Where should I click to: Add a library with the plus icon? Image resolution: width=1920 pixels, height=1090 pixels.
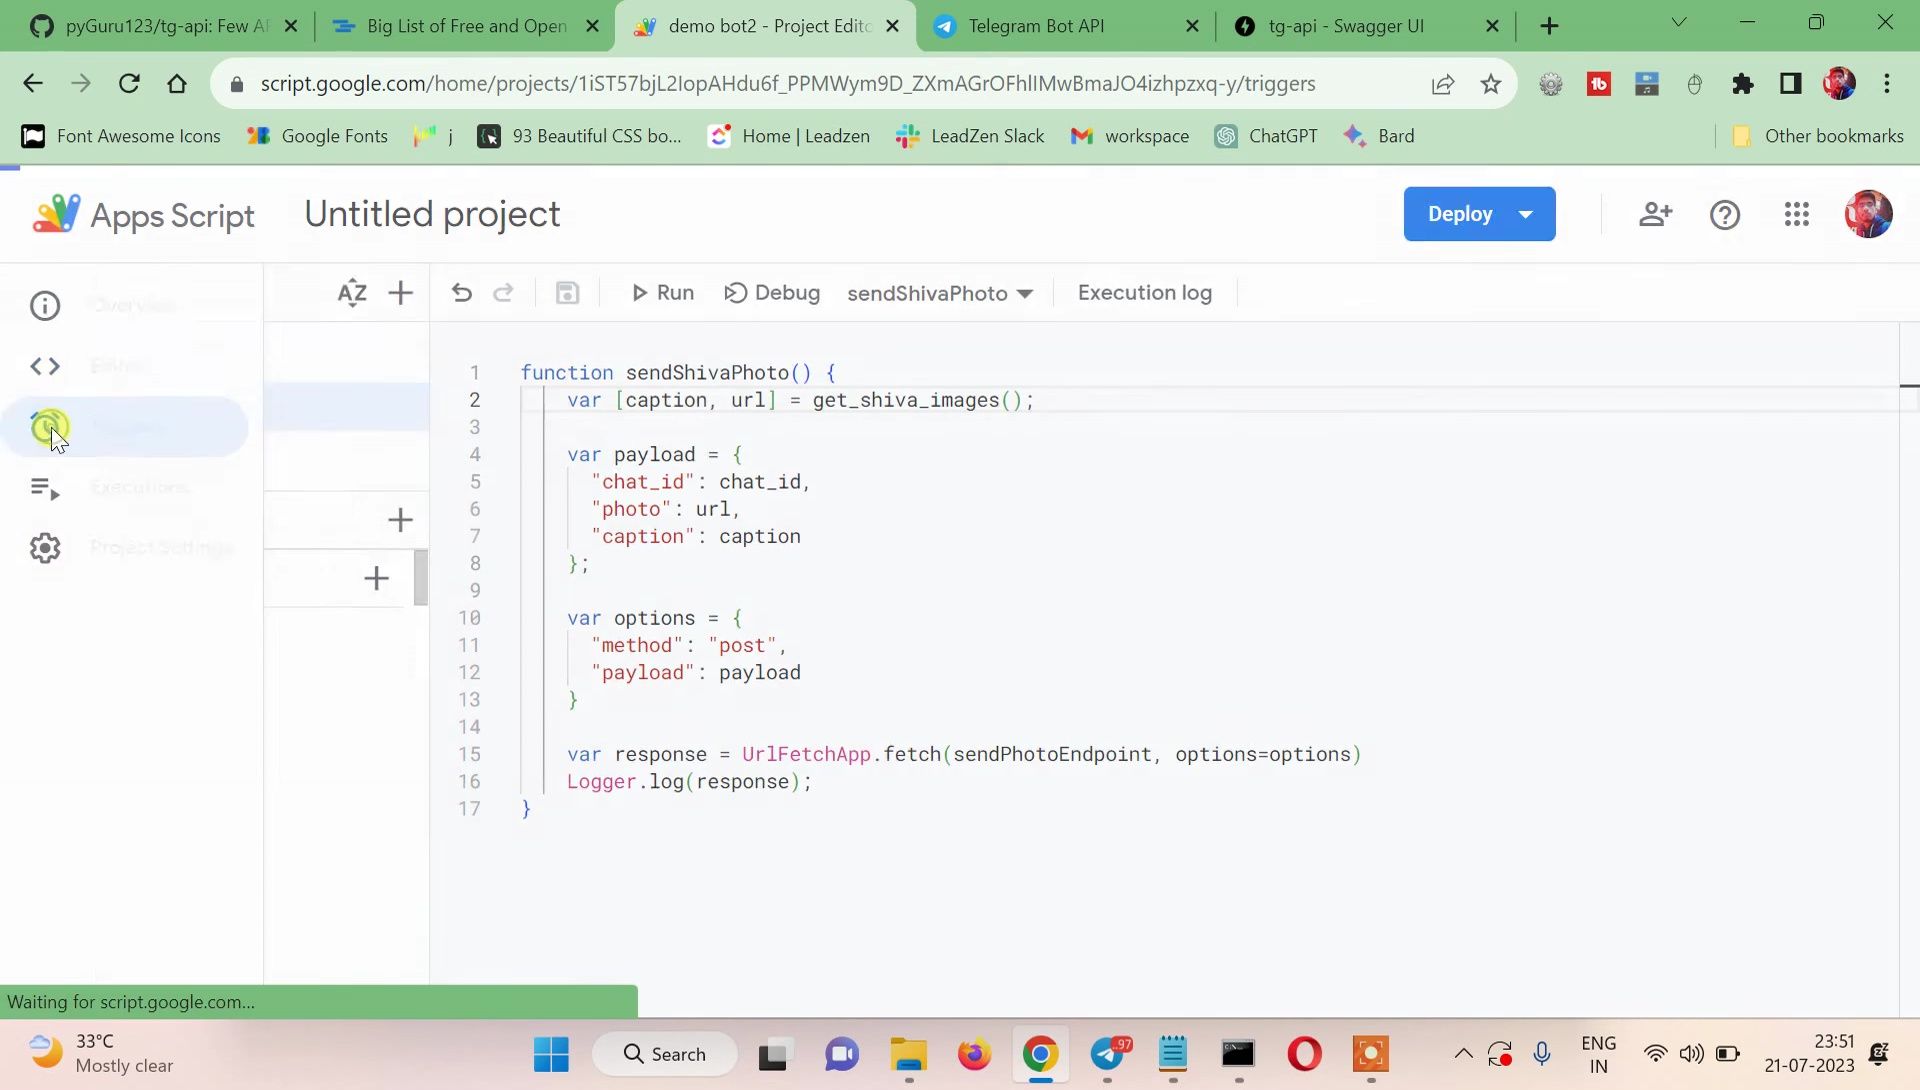(400, 520)
